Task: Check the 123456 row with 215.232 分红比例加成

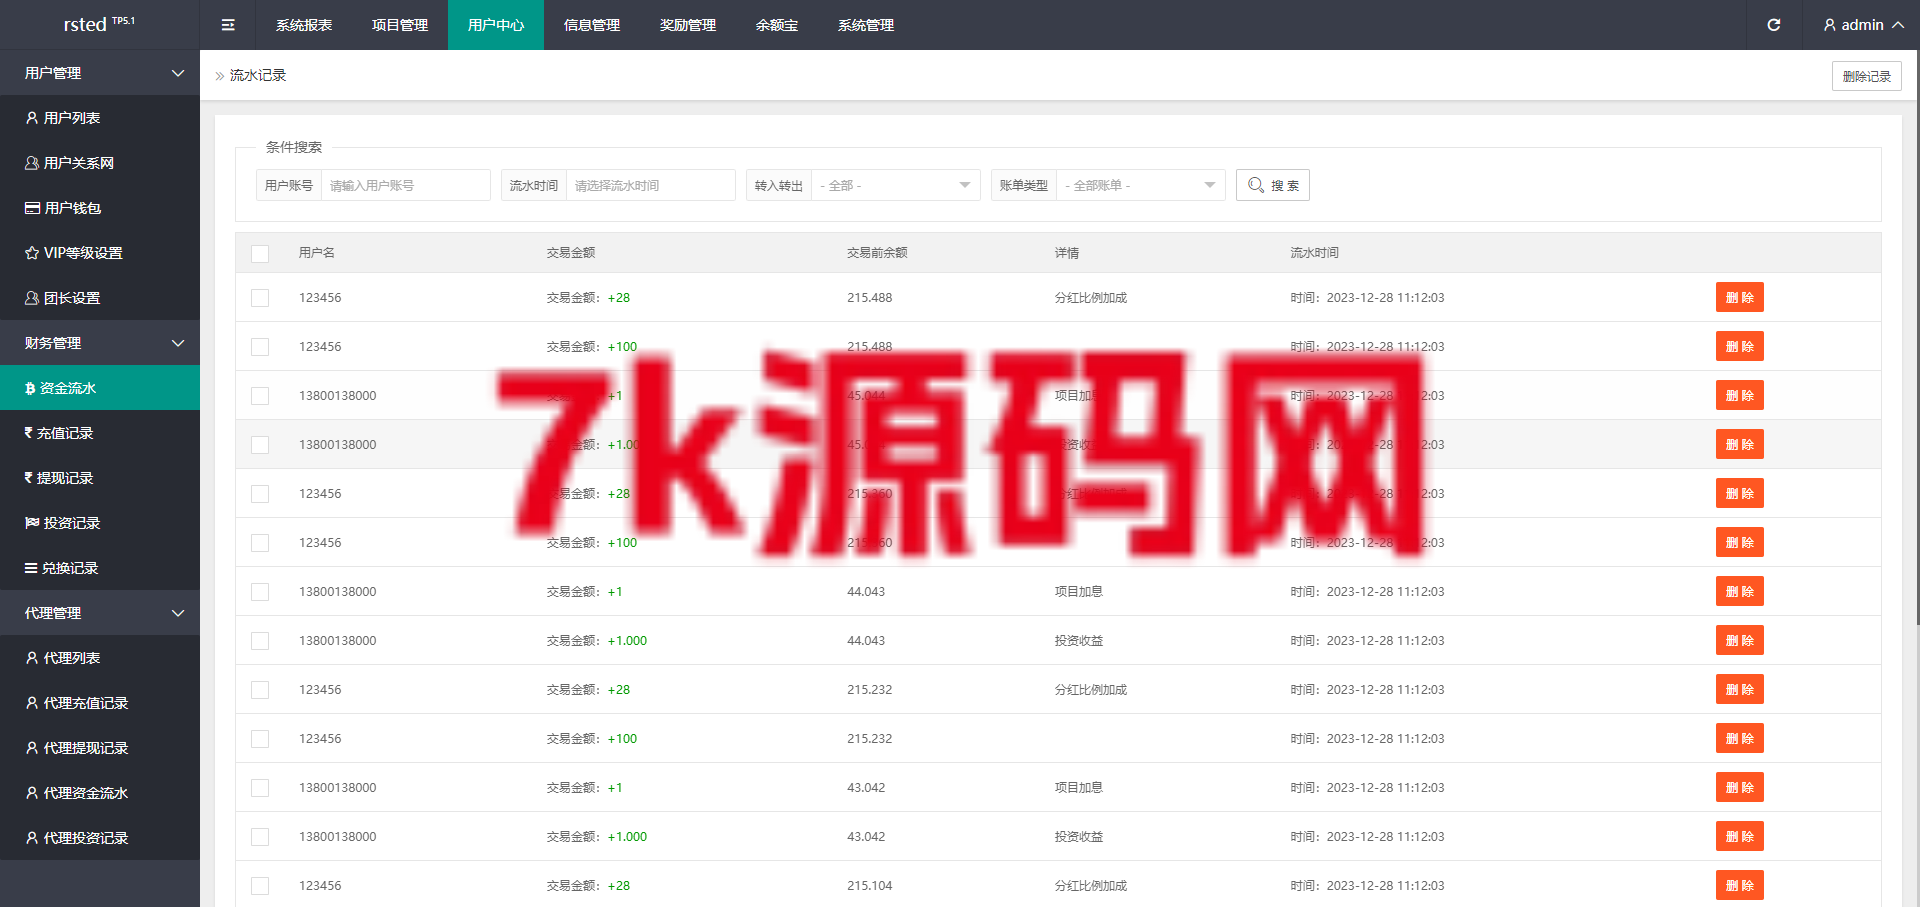Action: coord(260,690)
